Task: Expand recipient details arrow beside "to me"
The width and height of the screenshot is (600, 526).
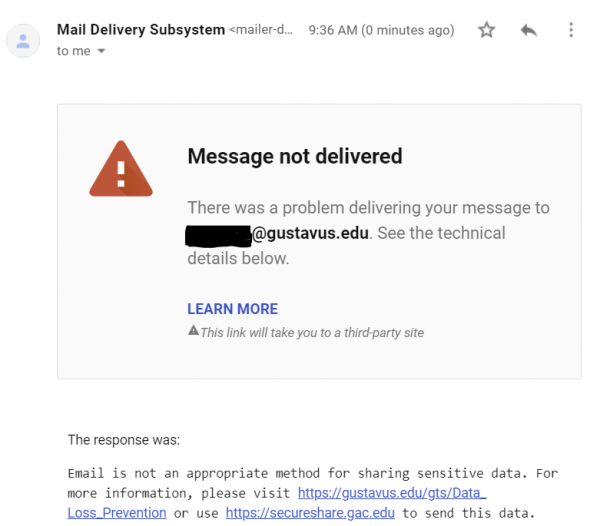Action: [x=101, y=51]
